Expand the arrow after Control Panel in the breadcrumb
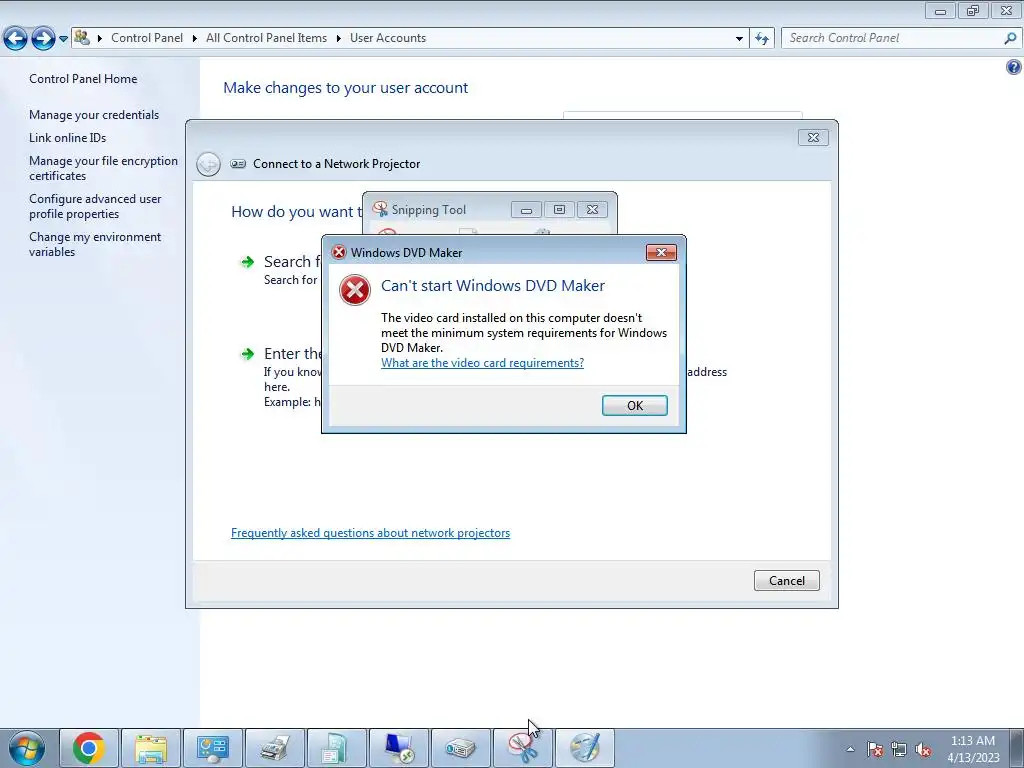The image size is (1024, 768). [x=195, y=39]
